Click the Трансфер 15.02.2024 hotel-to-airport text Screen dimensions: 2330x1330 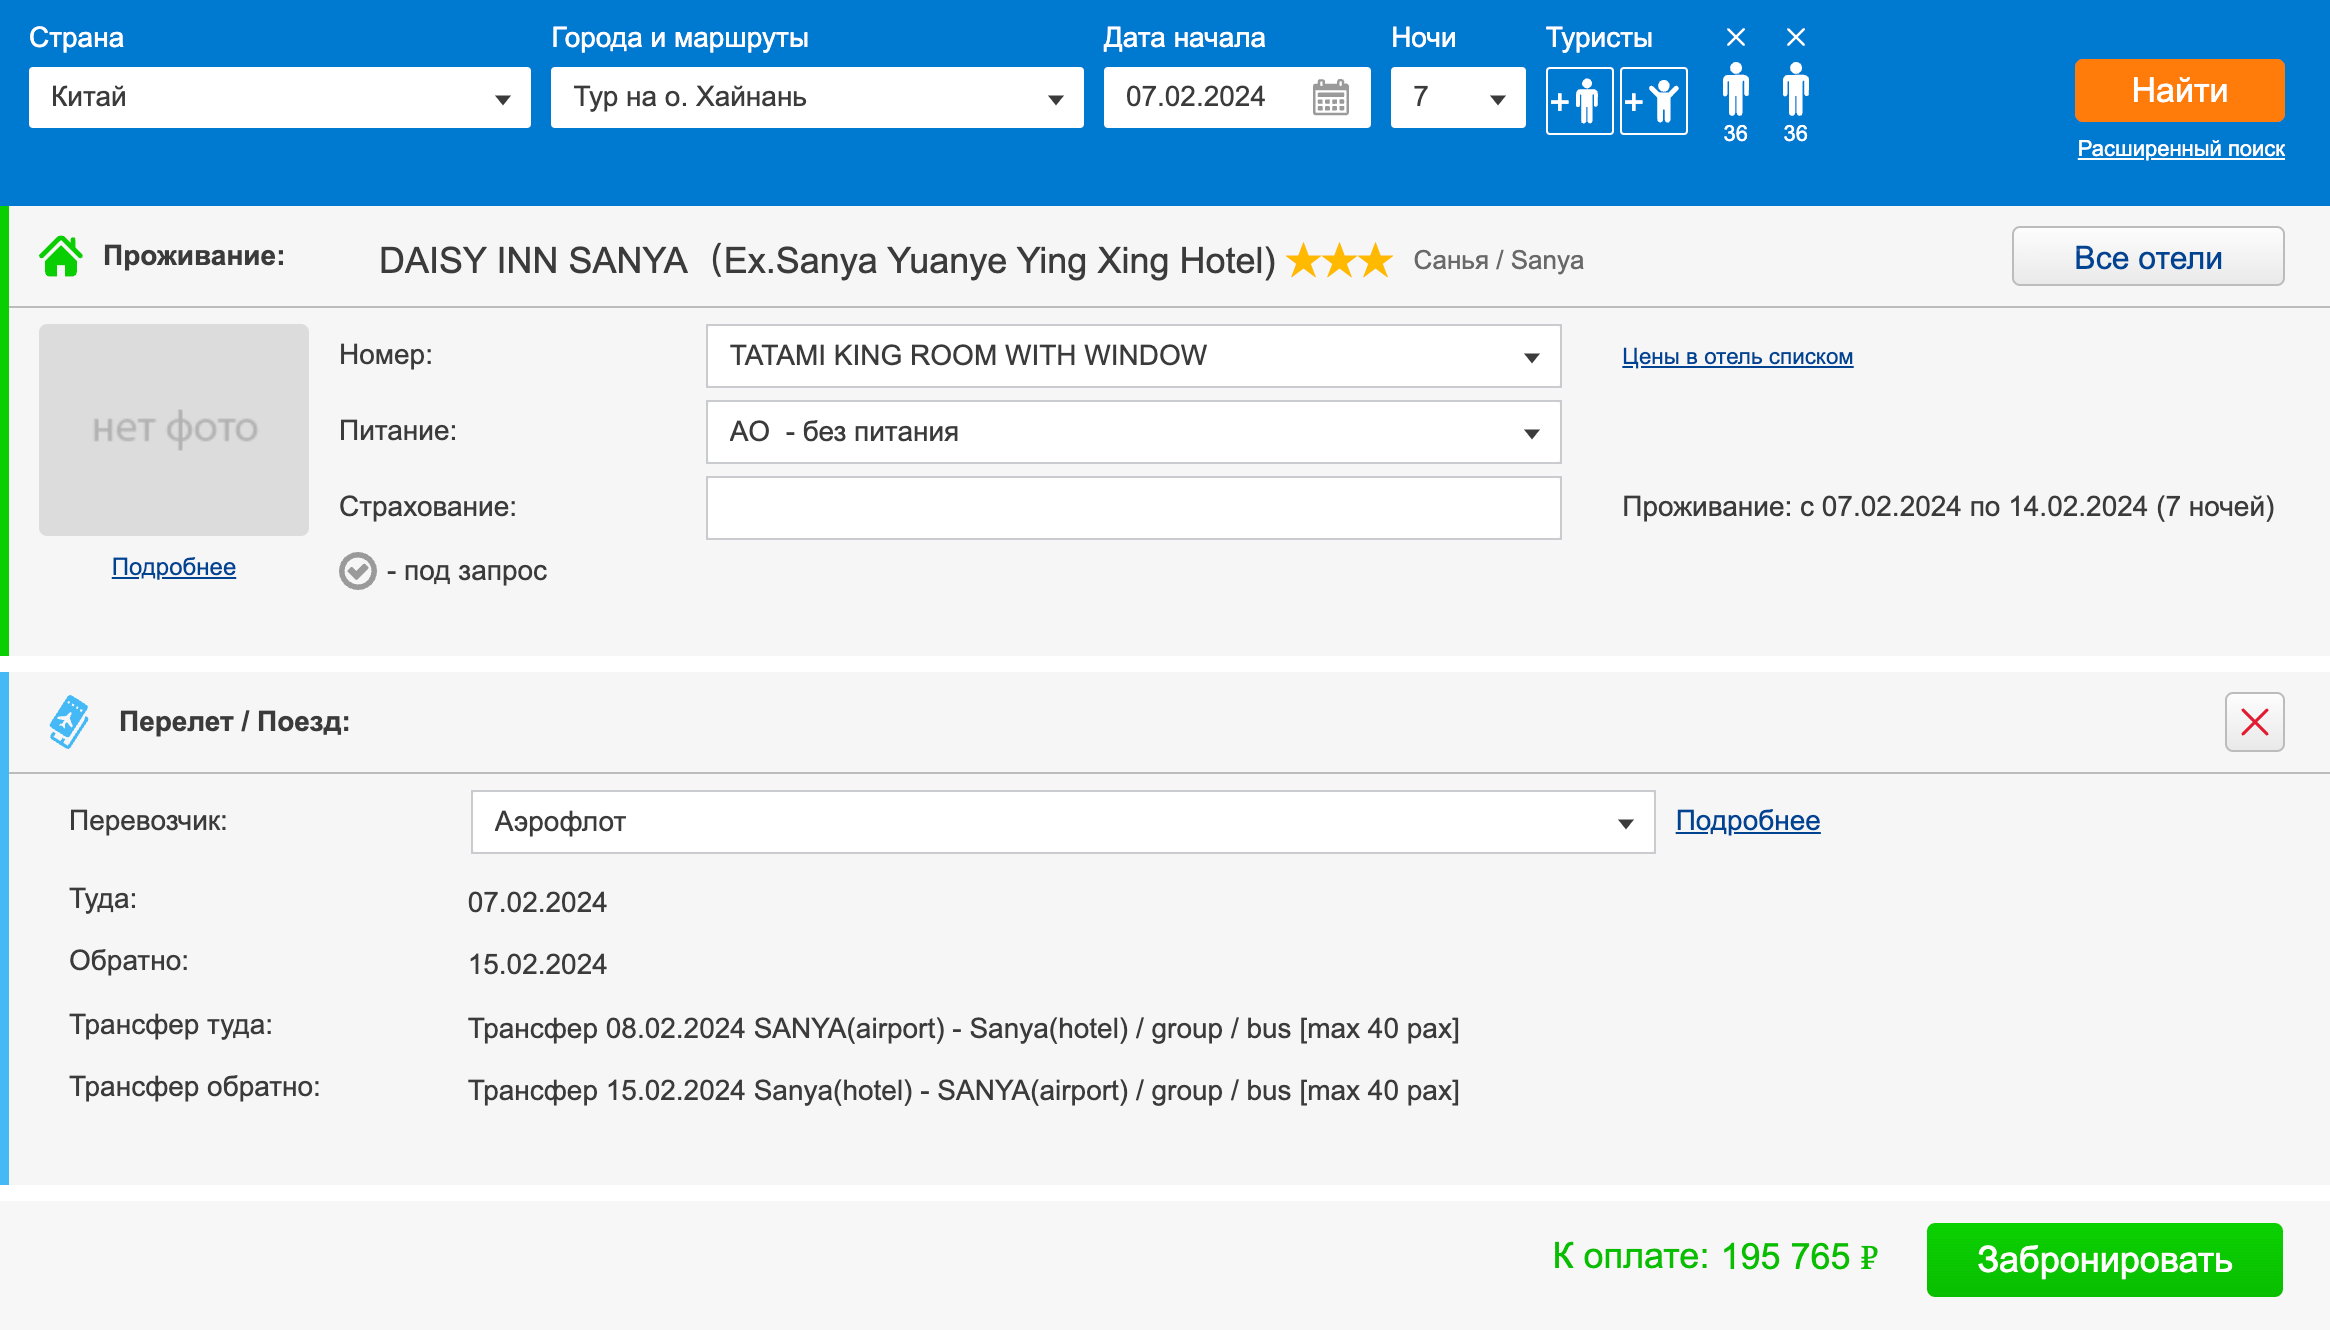click(963, 1090)
